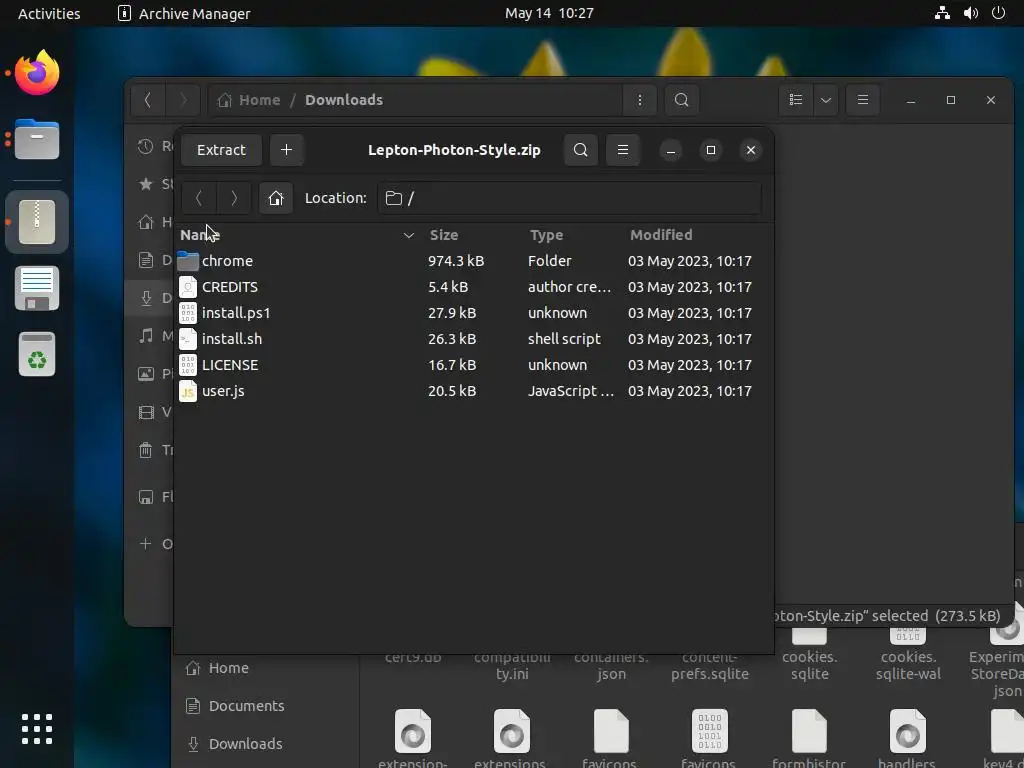Sort the archive list by Size column
Image resolution: width=1024 pixels, height=768 pixels.
click(444, 235)
